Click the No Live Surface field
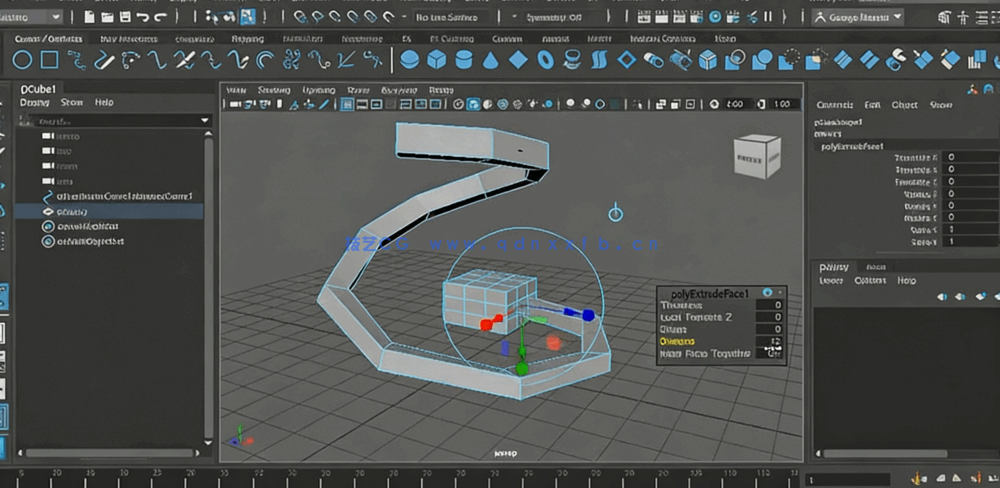 (x=452, y=17)
